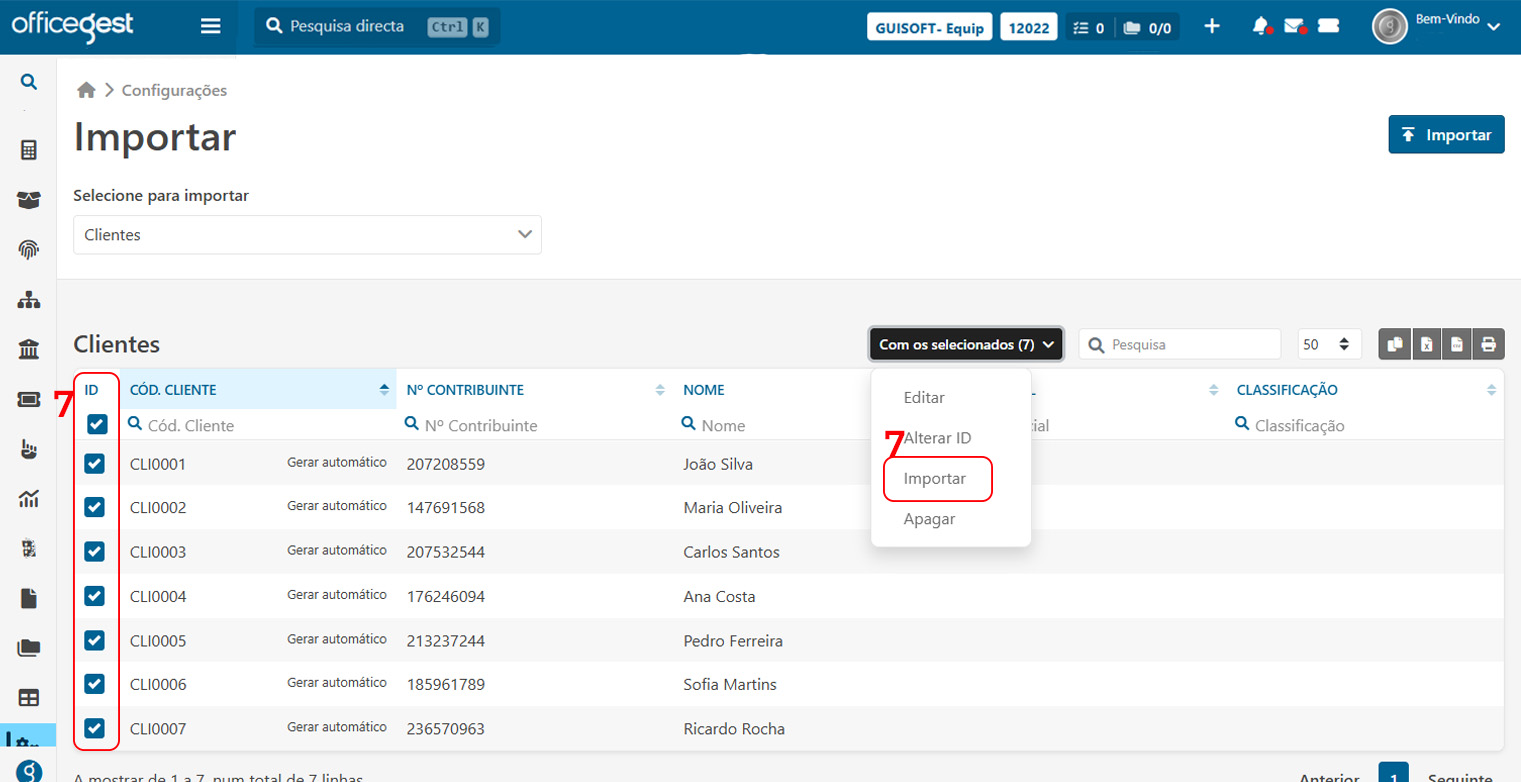Choose Editar from selected menu

click(924, 397)
